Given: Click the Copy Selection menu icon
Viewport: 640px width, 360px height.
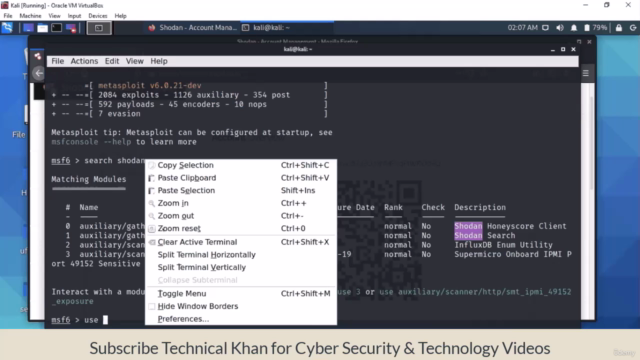Looking at the screenshot, I should pyautogui.click(x=152, y=165).
